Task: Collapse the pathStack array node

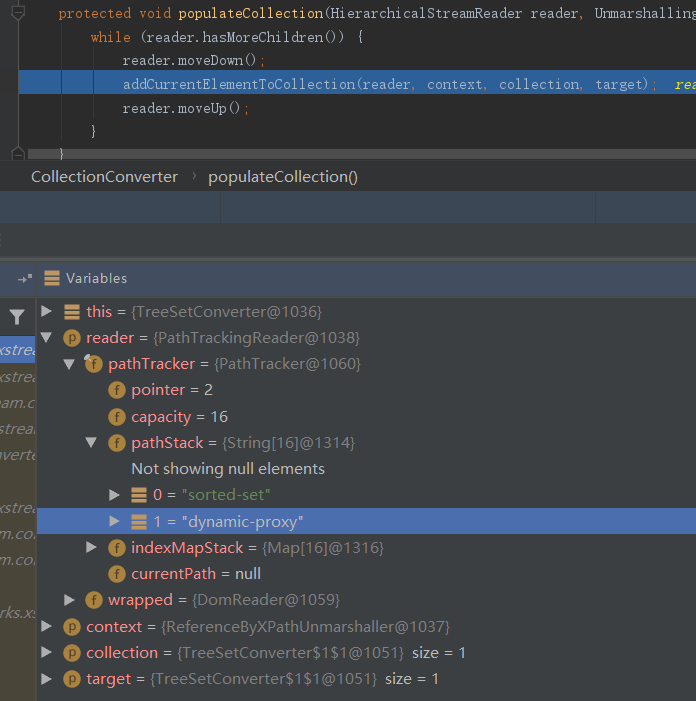Action: (91, 442)
